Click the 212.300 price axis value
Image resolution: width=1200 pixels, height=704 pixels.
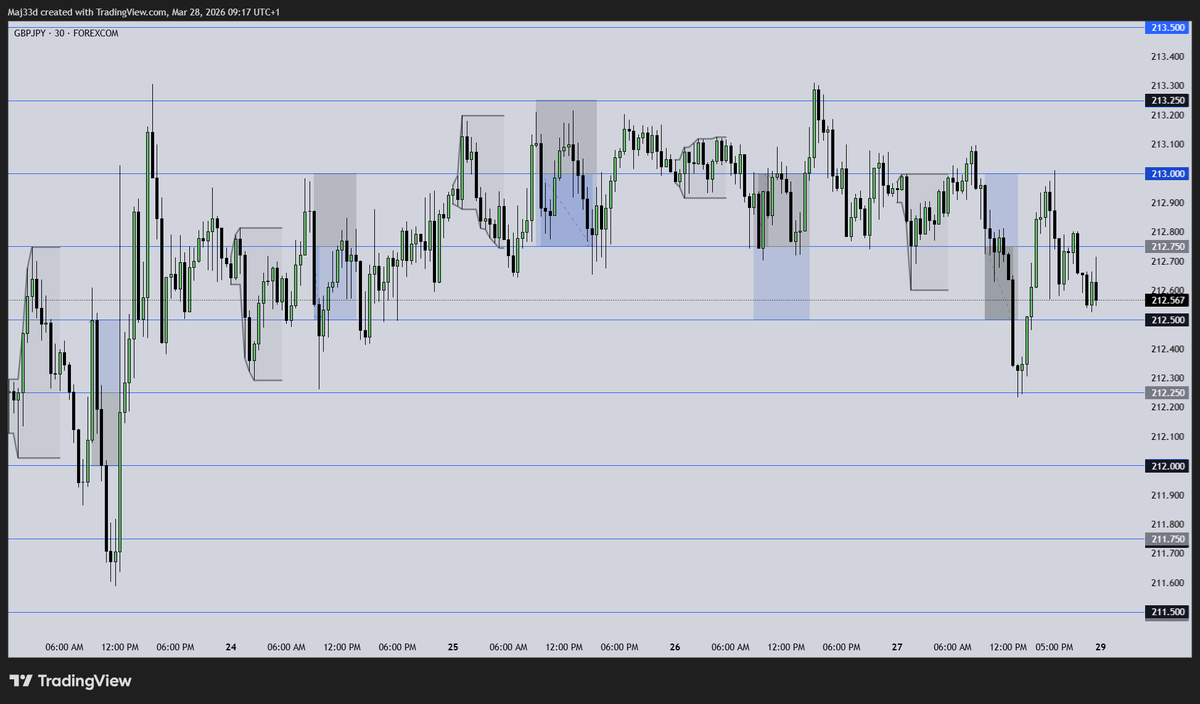1169,378
